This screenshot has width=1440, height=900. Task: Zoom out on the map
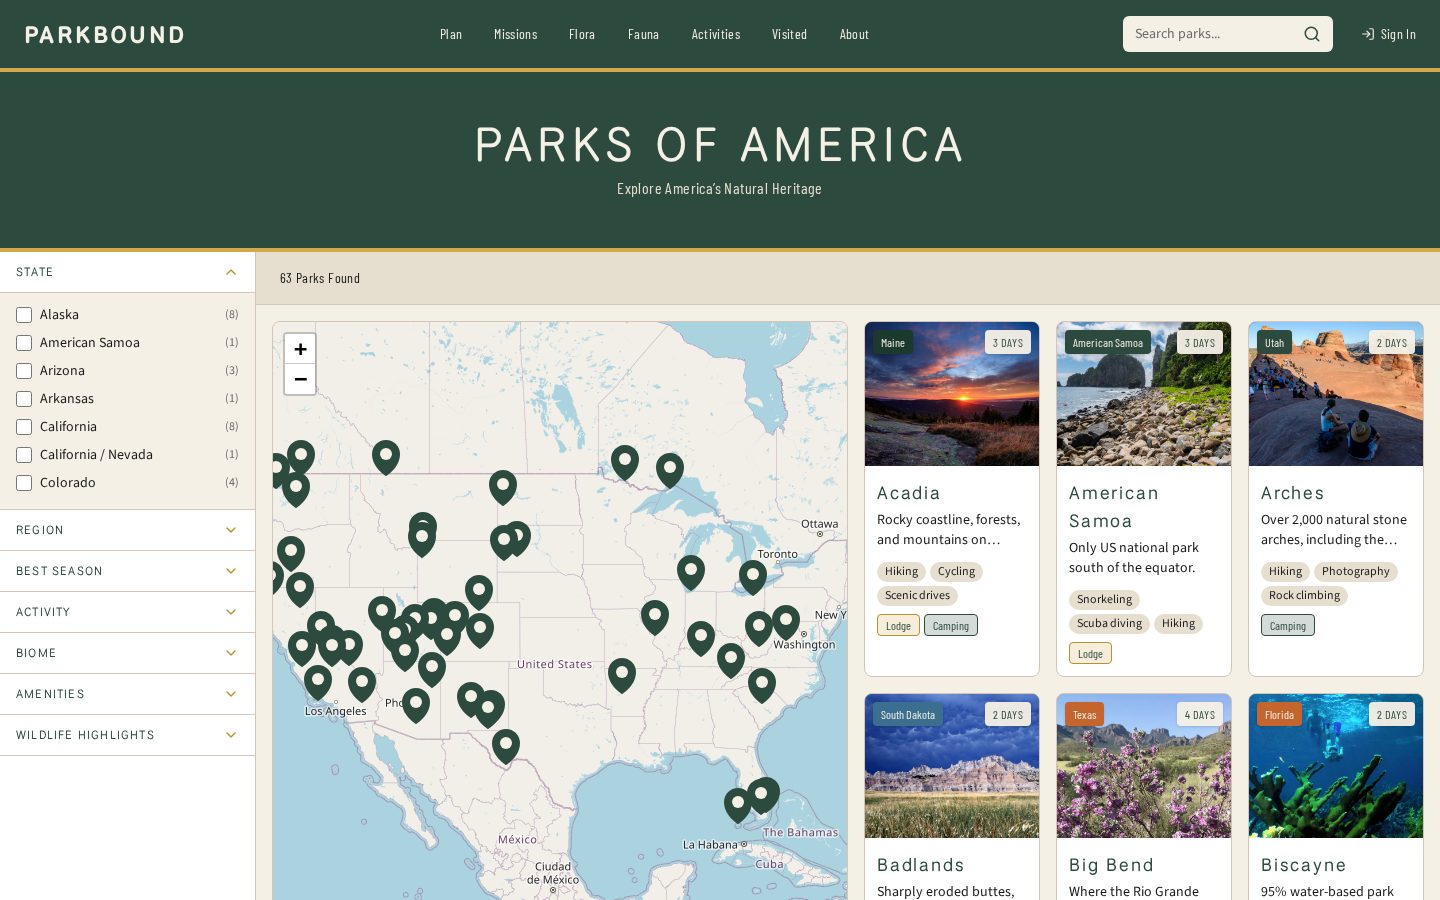coord(300,379)
